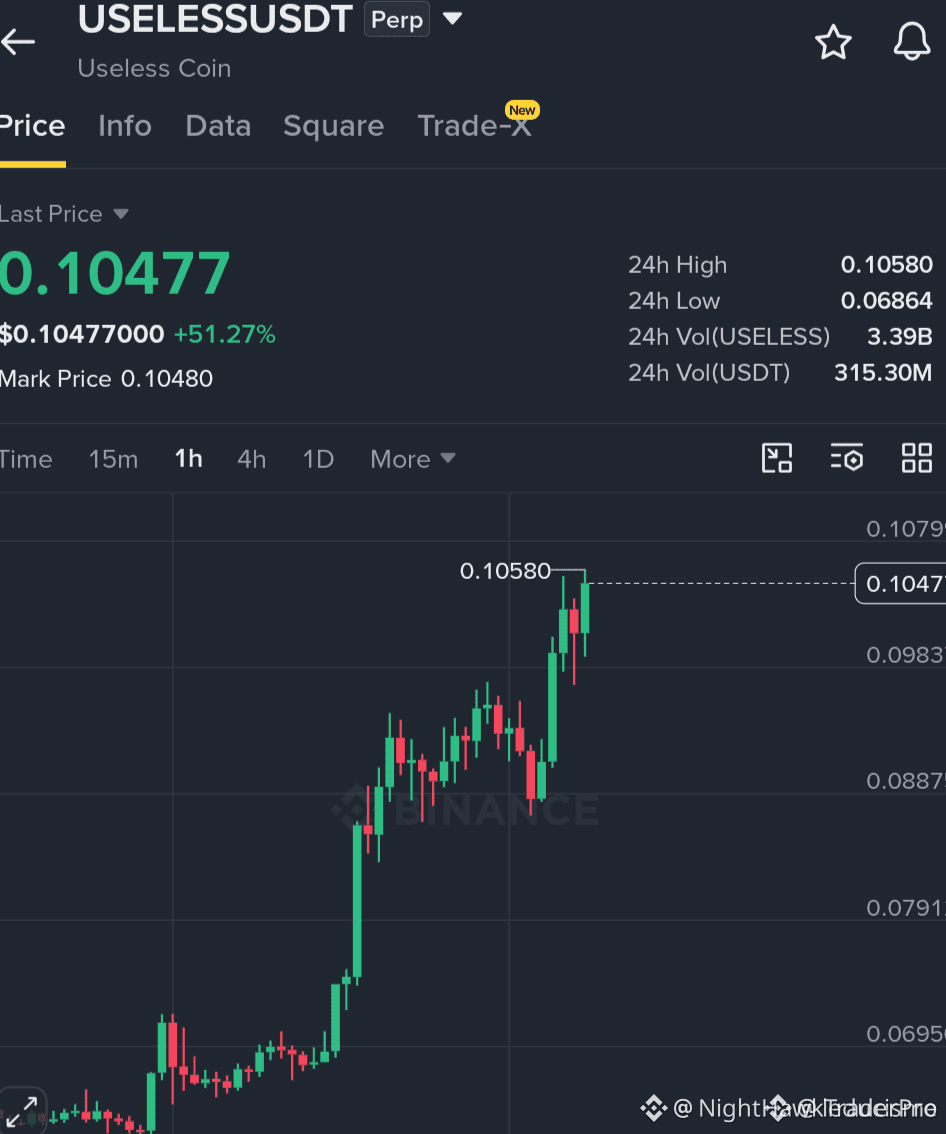Image resolution: width=946 pixels, height=1134 pixels.
Task: Open the Last Price dropdown
Action: pos(64,214)
